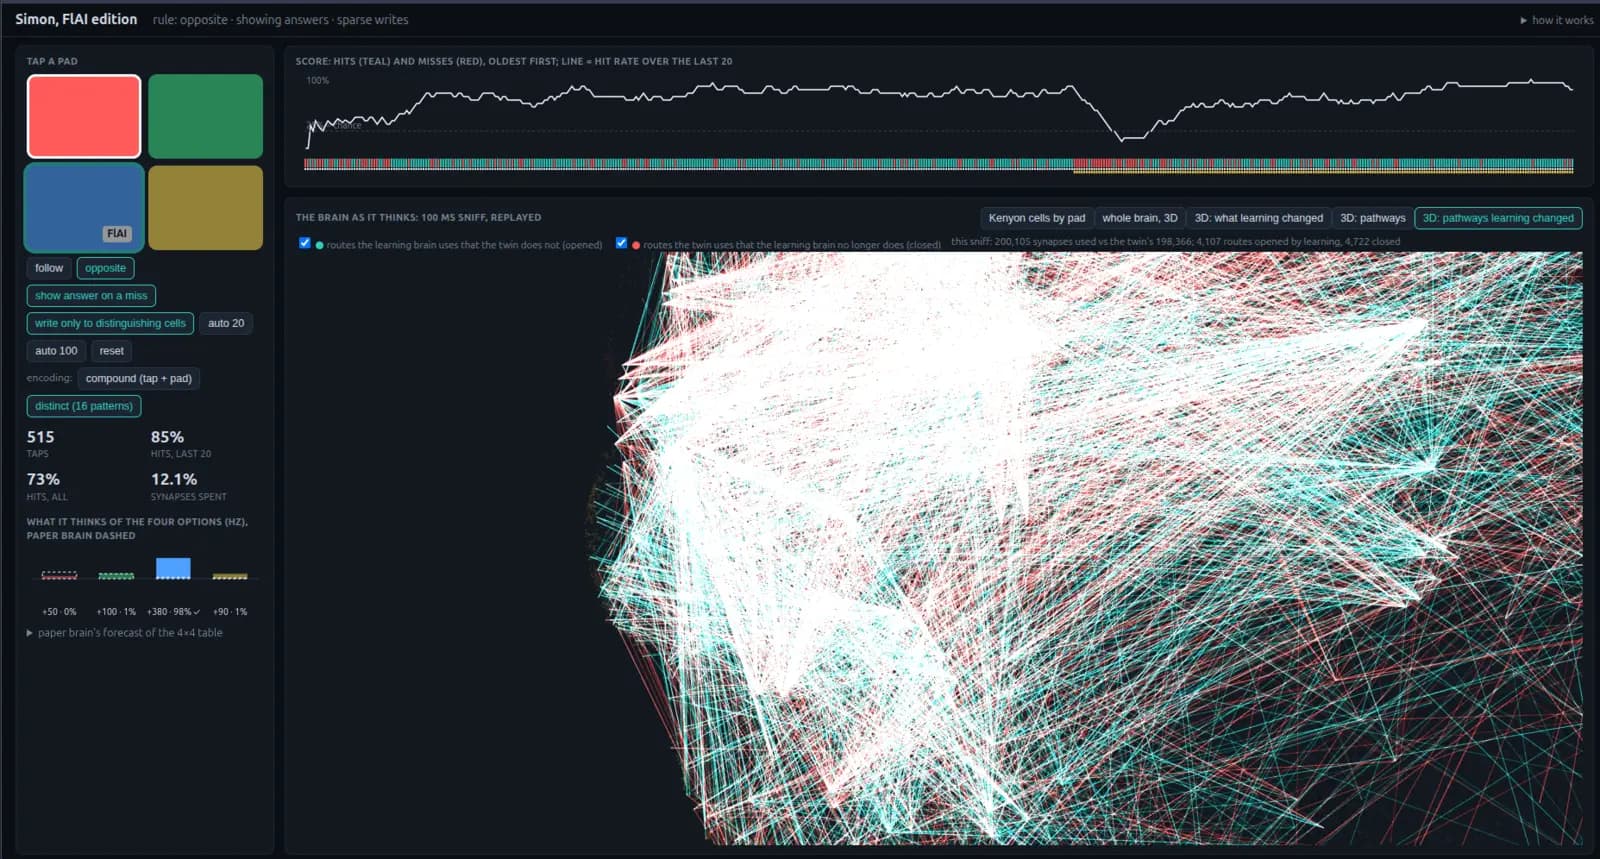Click the hits and misses score strip
The width and height of the screenshot is (1600, 859).
pos(938,165)
